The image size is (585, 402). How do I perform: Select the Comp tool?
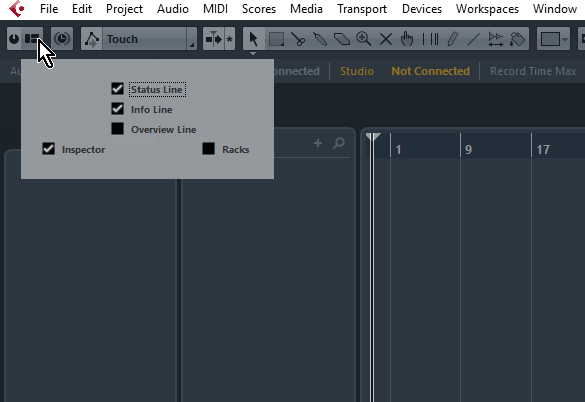(x=430, y=39)
